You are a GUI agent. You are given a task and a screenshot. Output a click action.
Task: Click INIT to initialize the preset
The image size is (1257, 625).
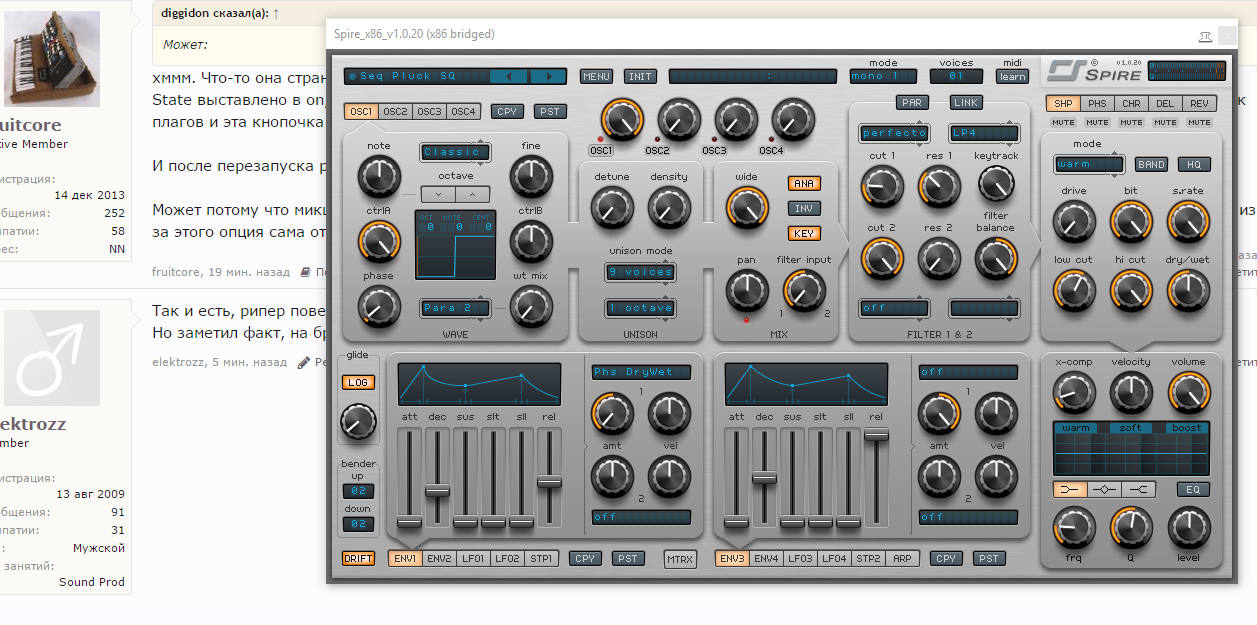[640, 76]
